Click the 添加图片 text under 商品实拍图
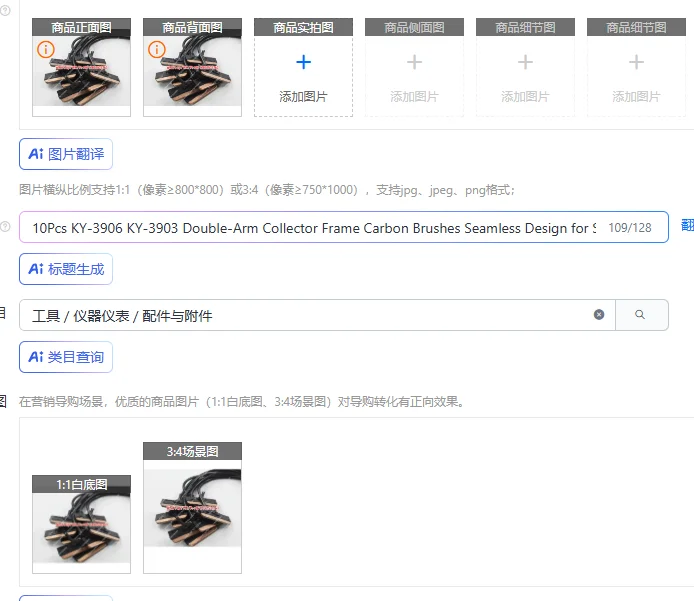 click(x=303, y=96)
